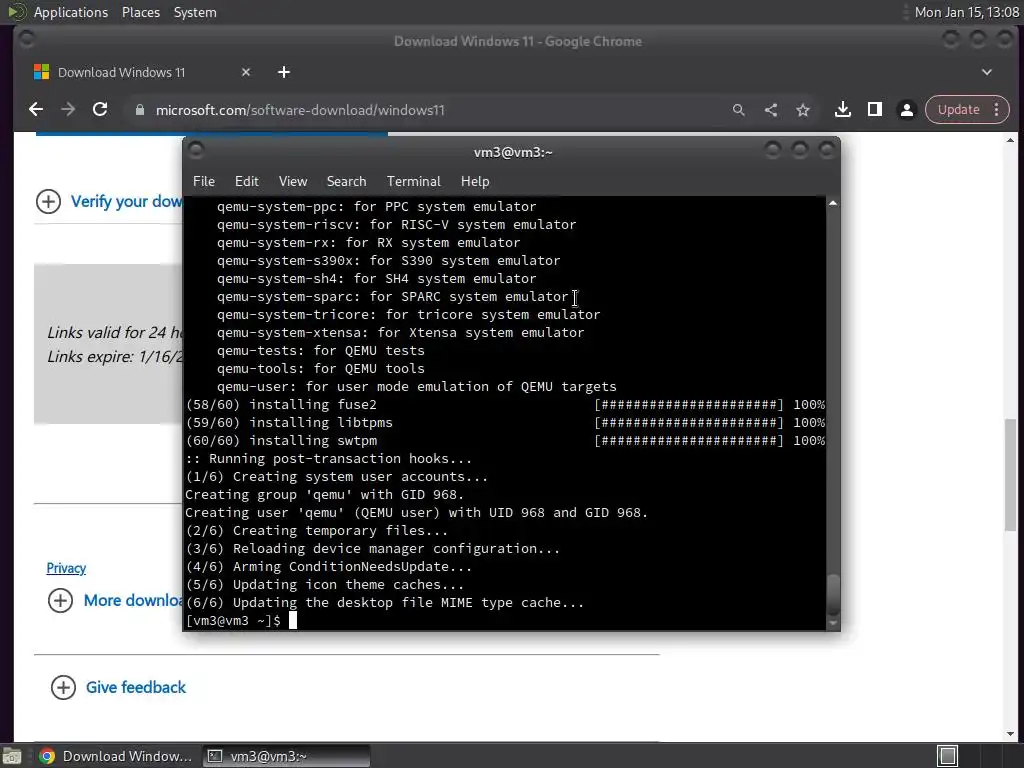Expand Verify your download section
This screenshot has width=1024, height=768.
[x=48, y=201]
